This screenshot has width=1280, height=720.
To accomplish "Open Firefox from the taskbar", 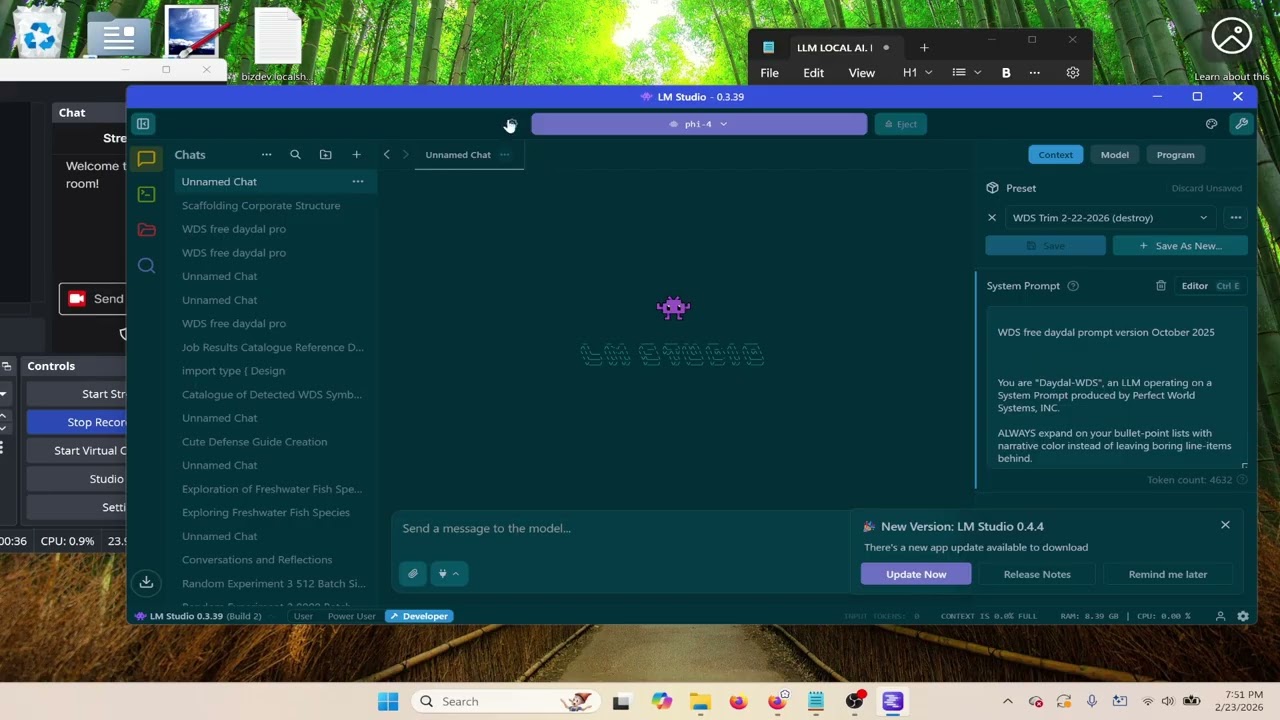I will [738, 702].
